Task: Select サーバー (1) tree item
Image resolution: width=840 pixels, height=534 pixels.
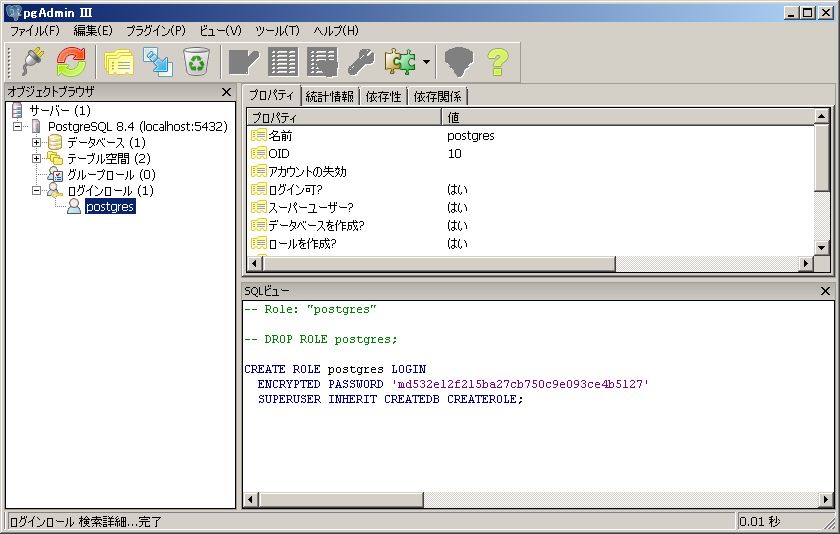Action: (60, 110)
